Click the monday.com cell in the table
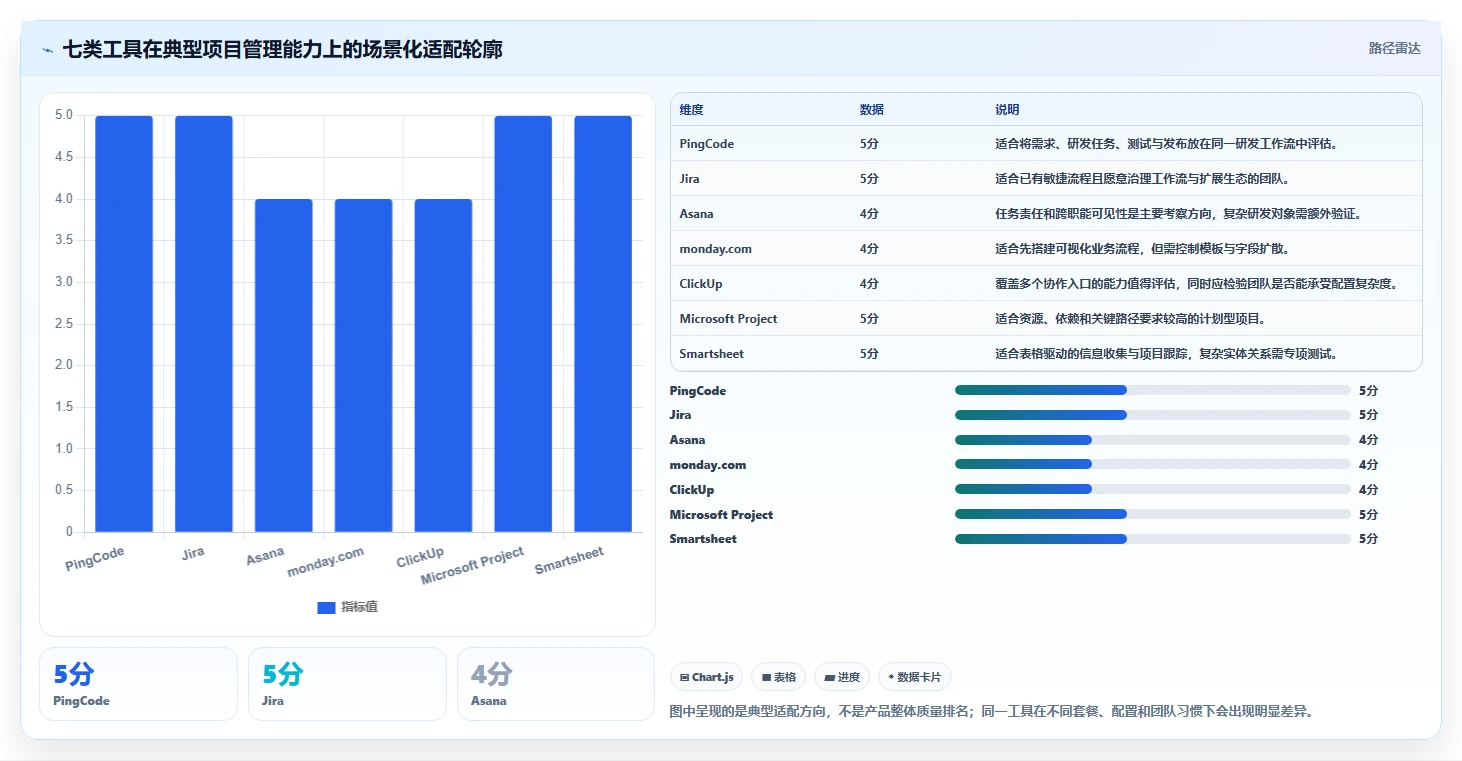 [x=715, y=249]
